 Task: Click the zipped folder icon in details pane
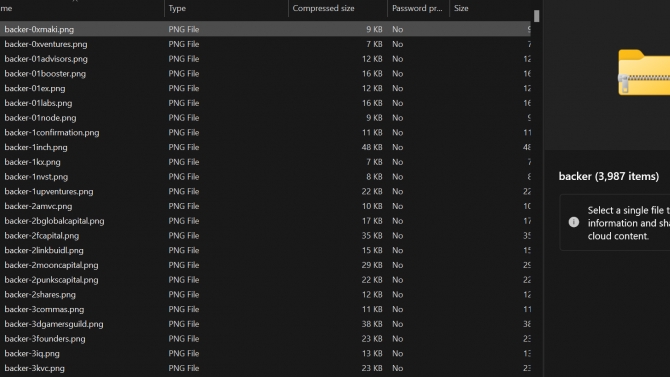(x=644, y=73)
